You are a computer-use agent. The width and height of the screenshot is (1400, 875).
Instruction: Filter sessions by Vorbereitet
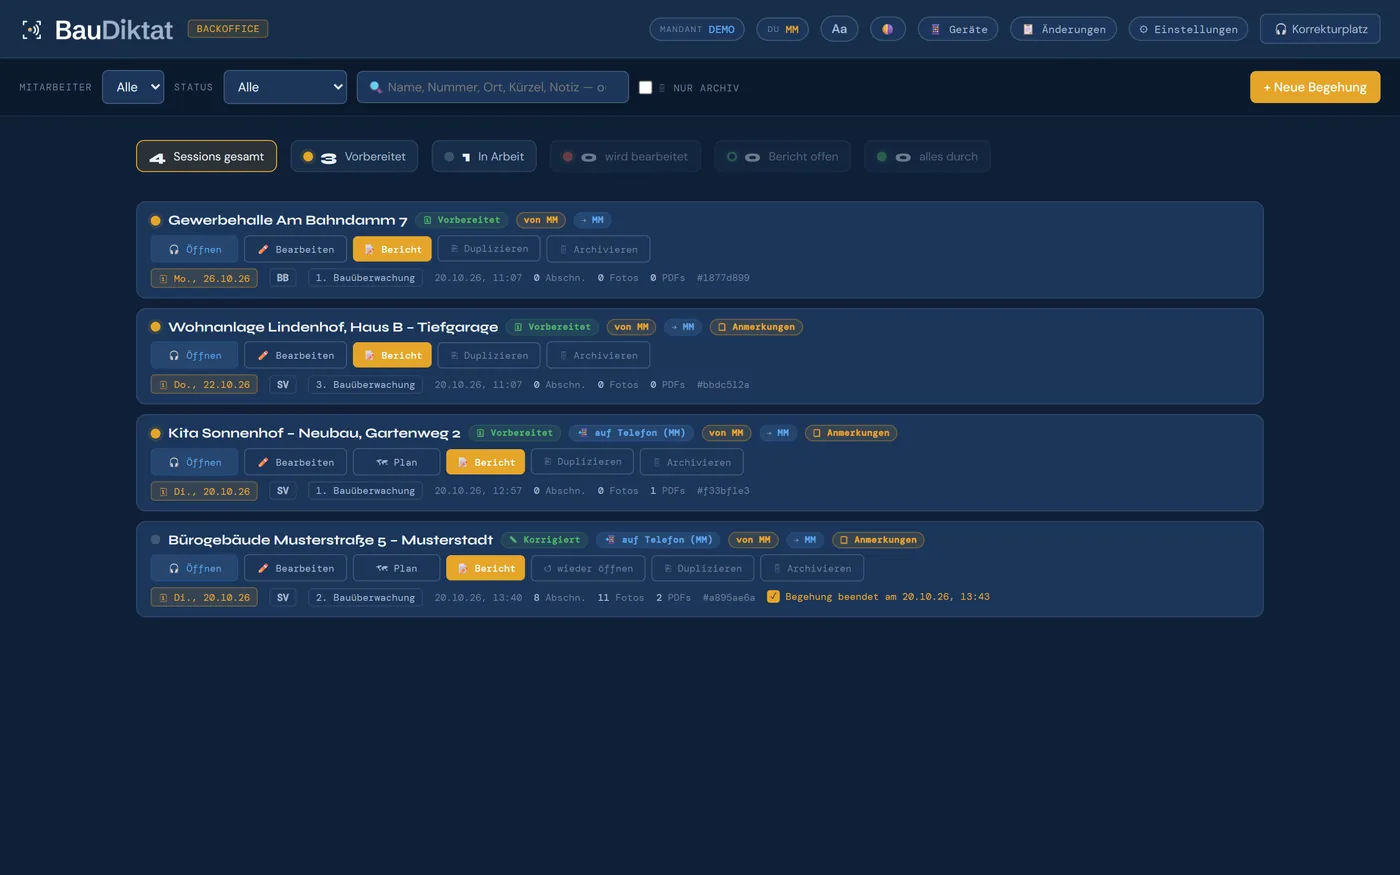354,156
